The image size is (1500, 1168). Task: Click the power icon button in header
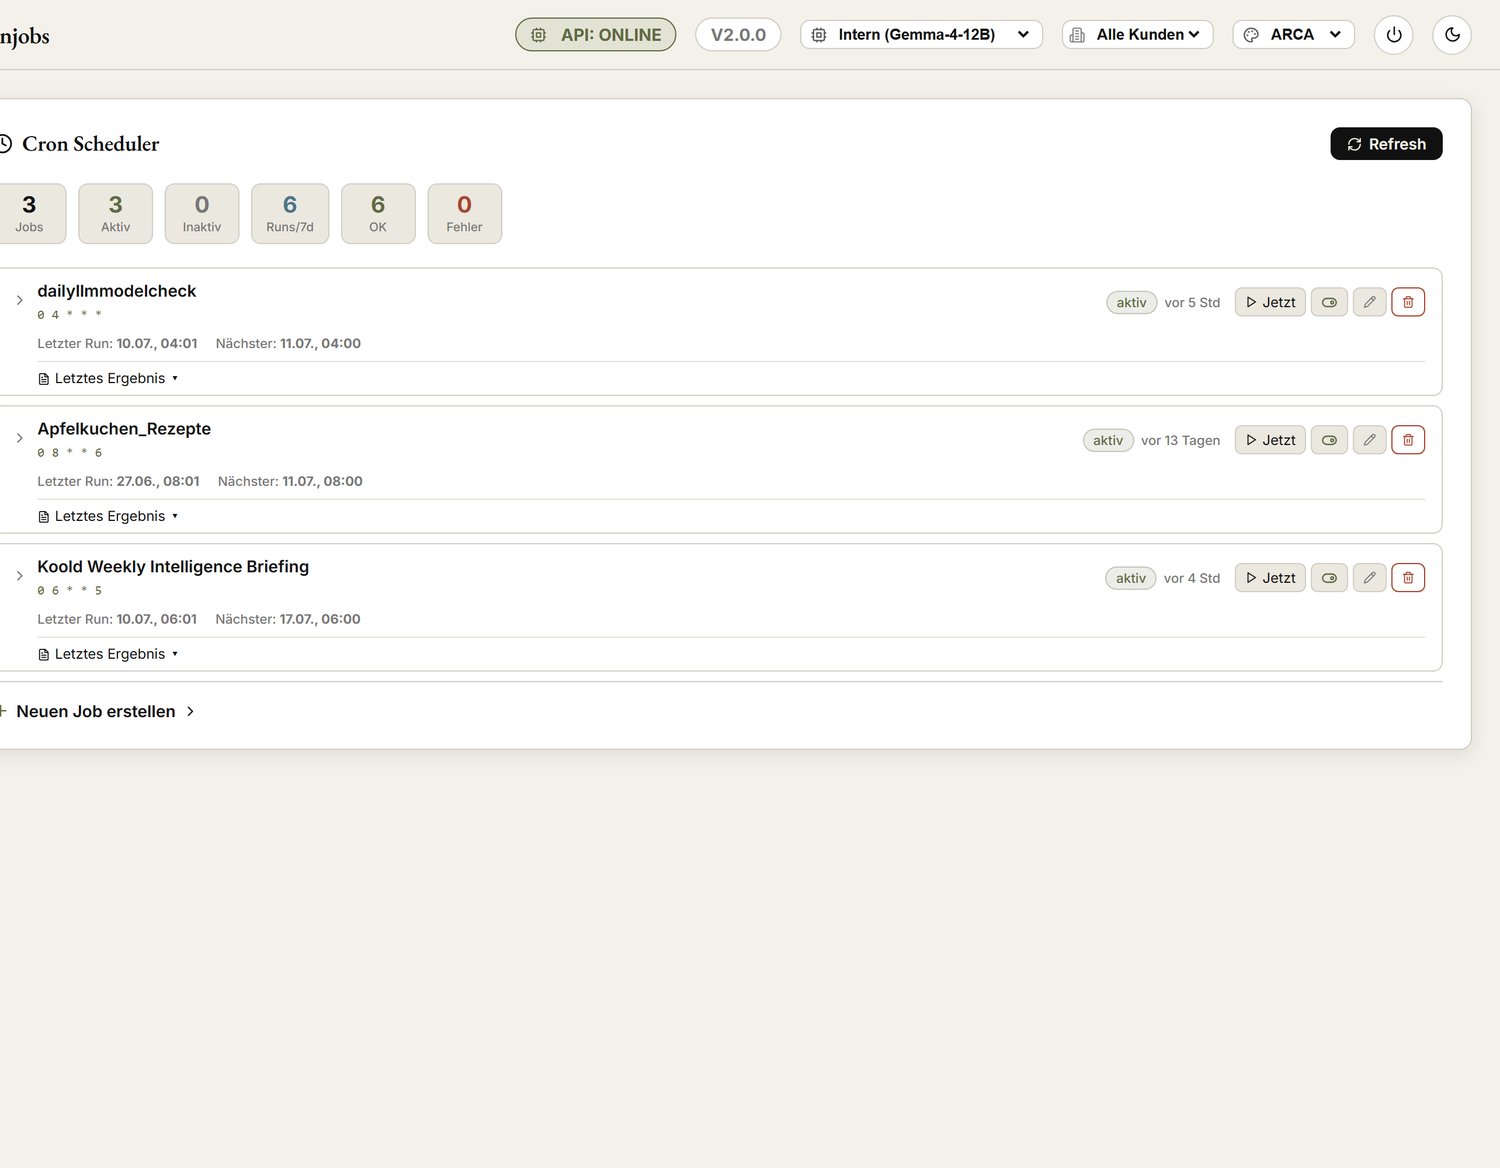click(x=1393, y=35)
